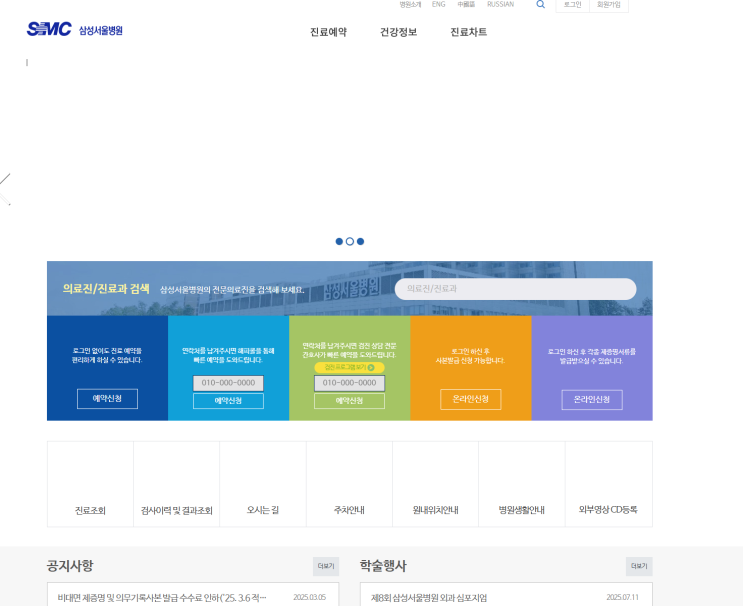Open the 주차안내 quick link tile
Viewport: 743px width, 606px height.
(x=349, y=484)
